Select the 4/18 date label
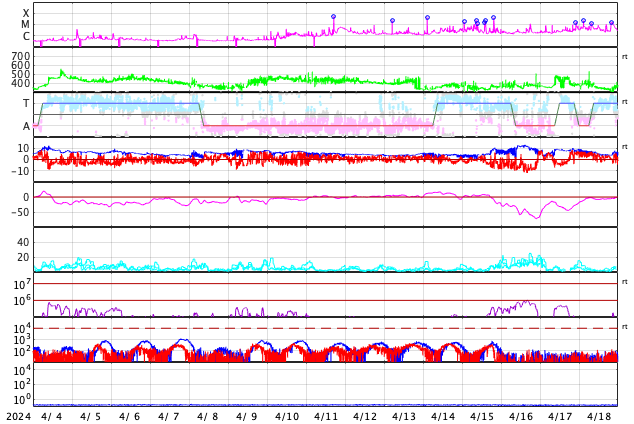The height and width of the screenshot is (424, 634). point(599,416)
